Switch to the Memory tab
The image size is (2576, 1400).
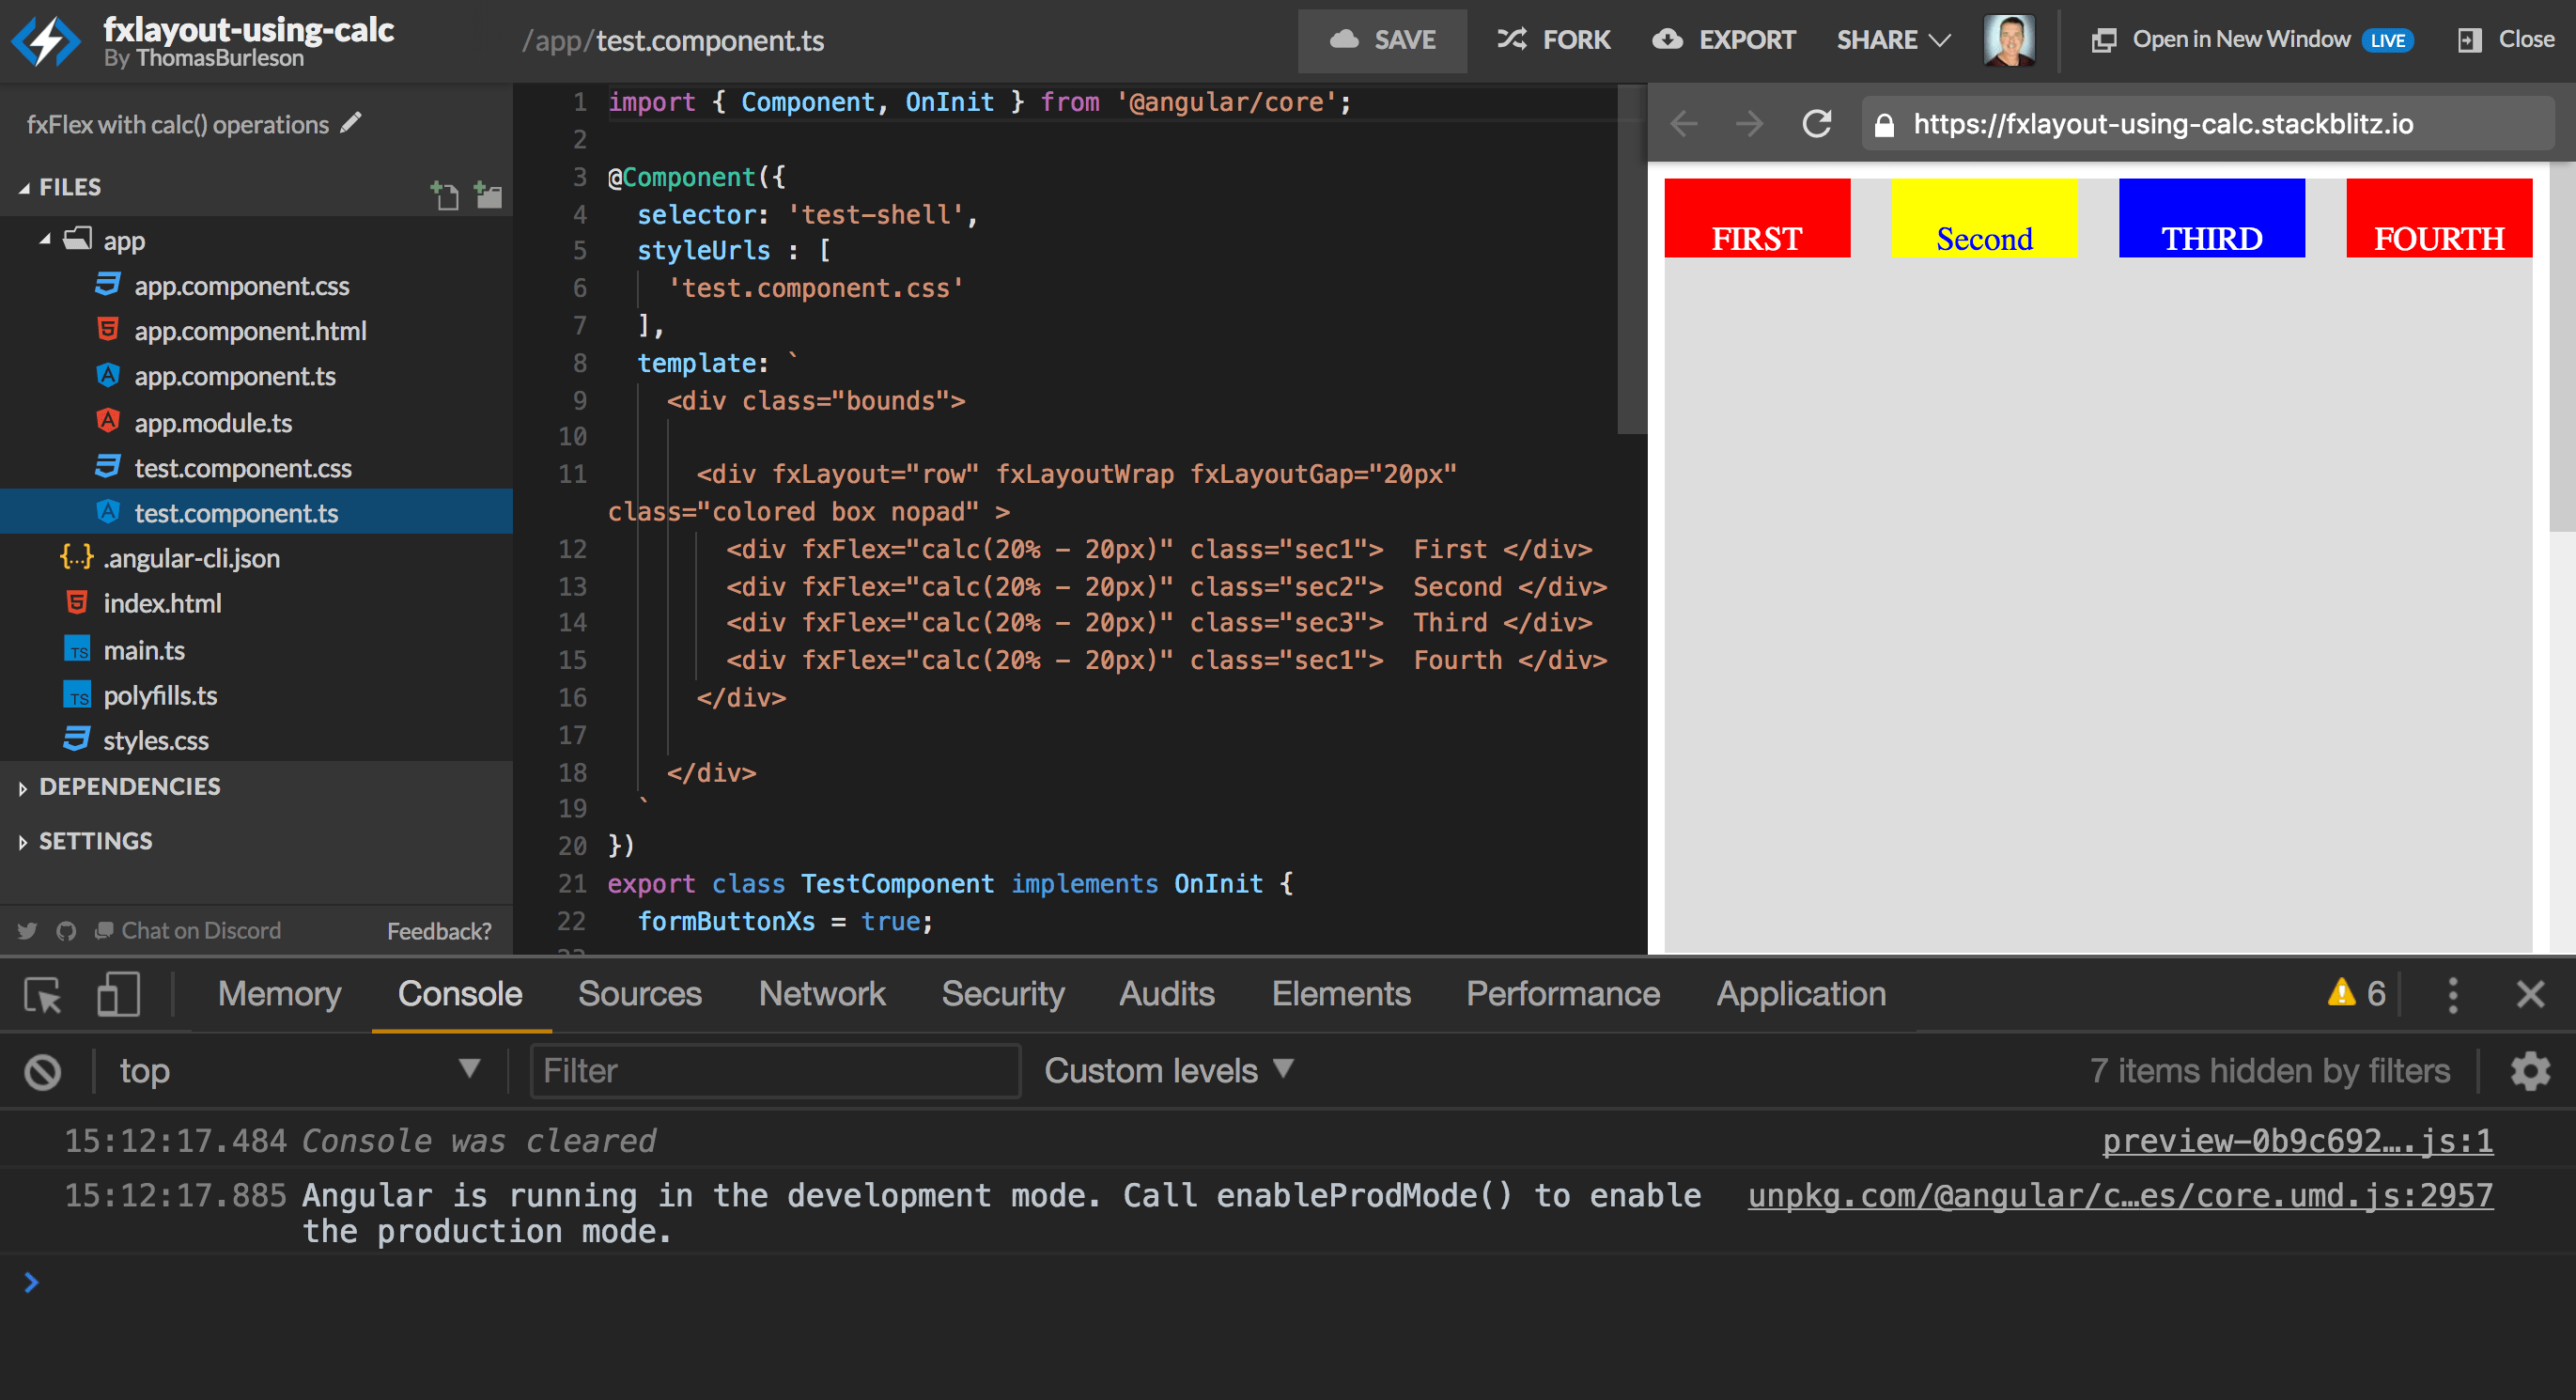280,994
